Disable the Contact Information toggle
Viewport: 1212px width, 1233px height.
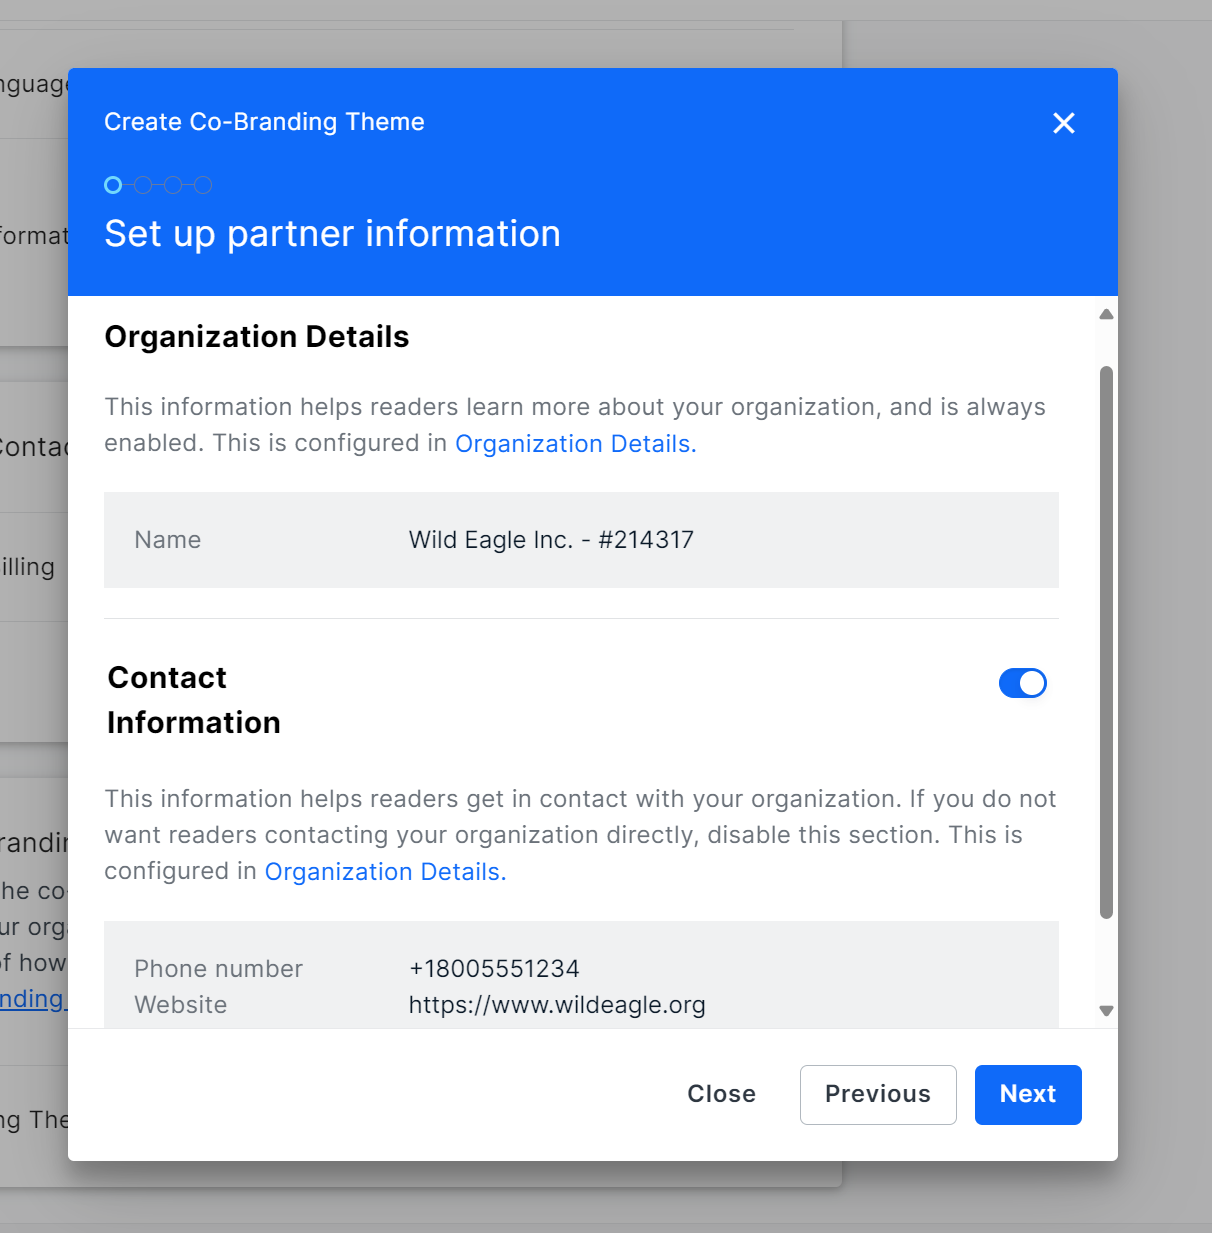[1022, 683]
